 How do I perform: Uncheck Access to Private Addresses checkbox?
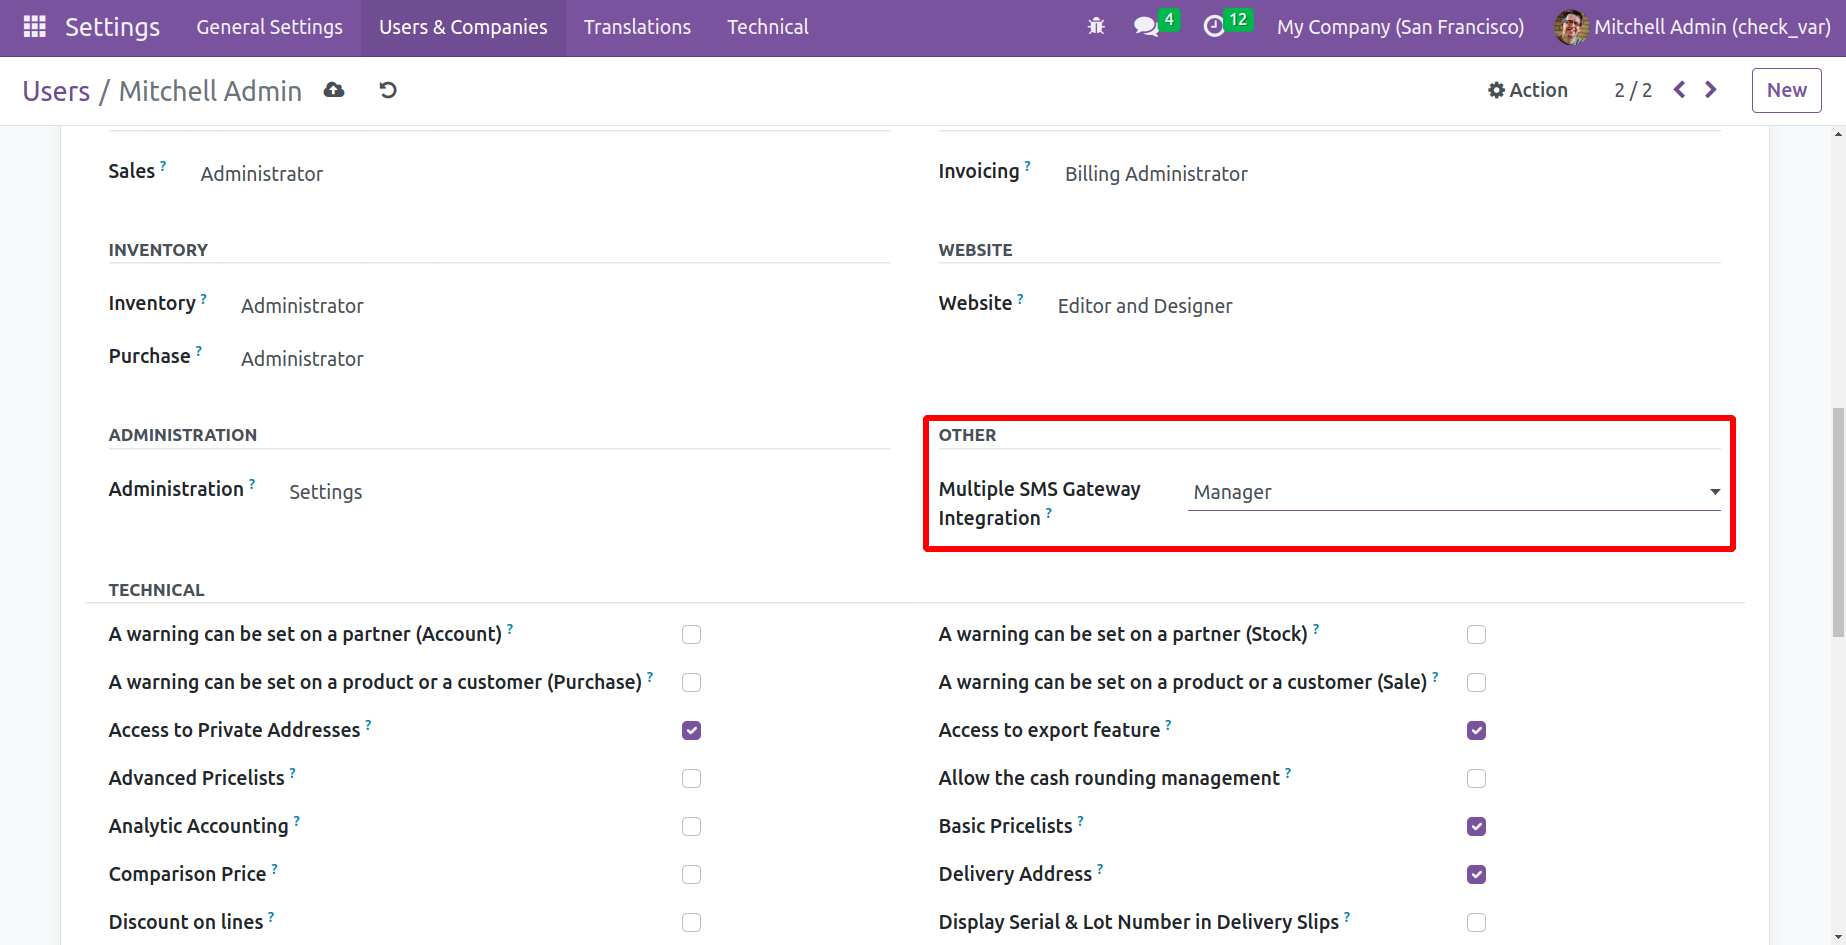(691, 731)
